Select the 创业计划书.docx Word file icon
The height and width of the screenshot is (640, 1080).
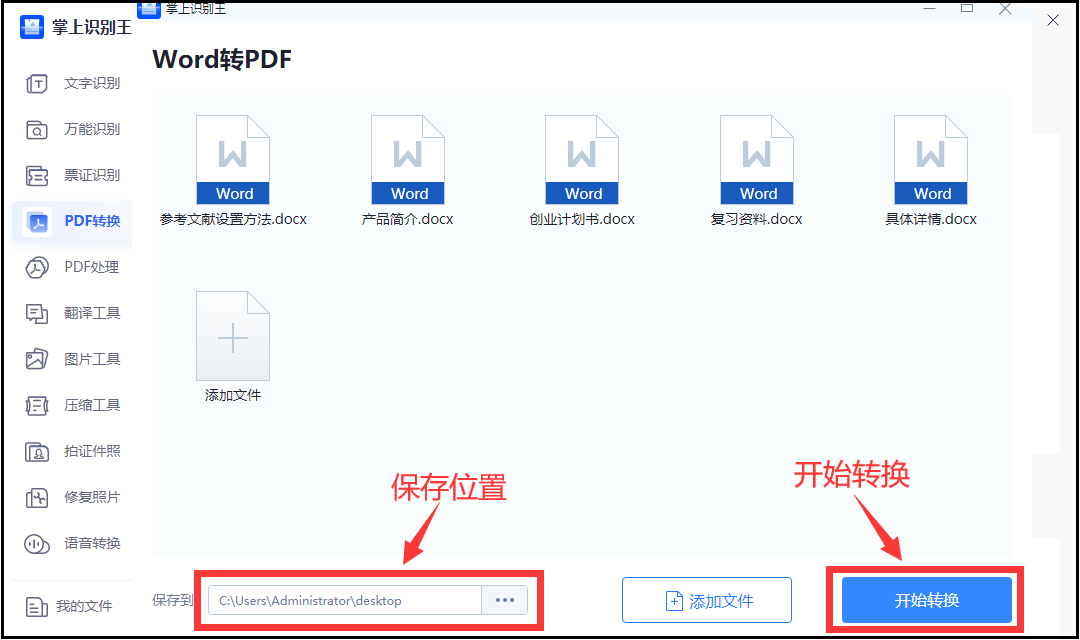(x=582, y=160)
